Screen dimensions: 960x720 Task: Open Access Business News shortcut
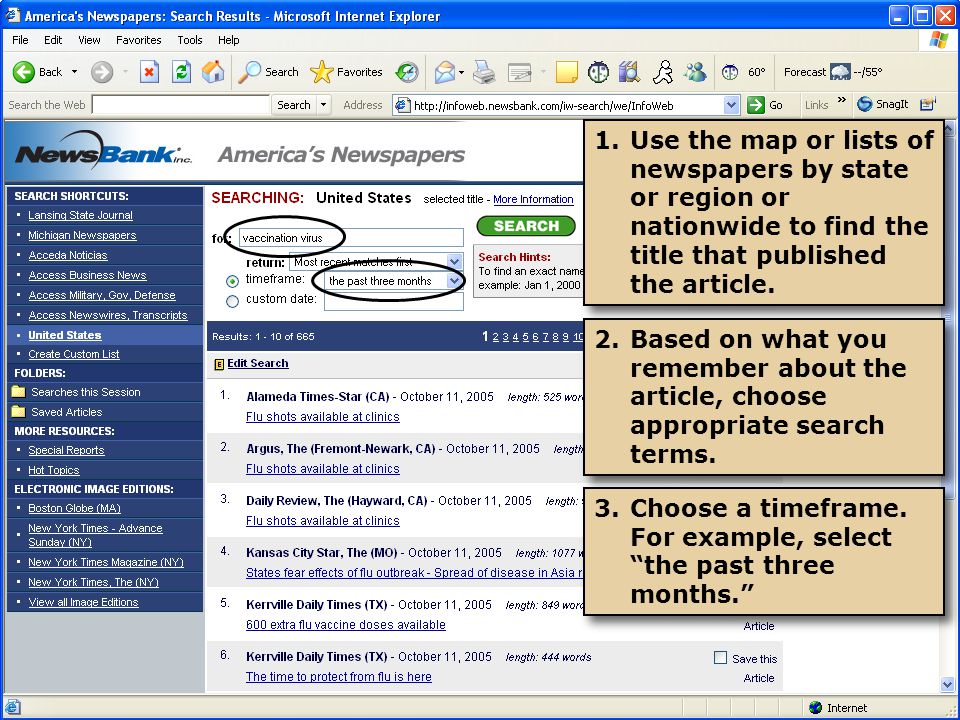coord(87,275)
